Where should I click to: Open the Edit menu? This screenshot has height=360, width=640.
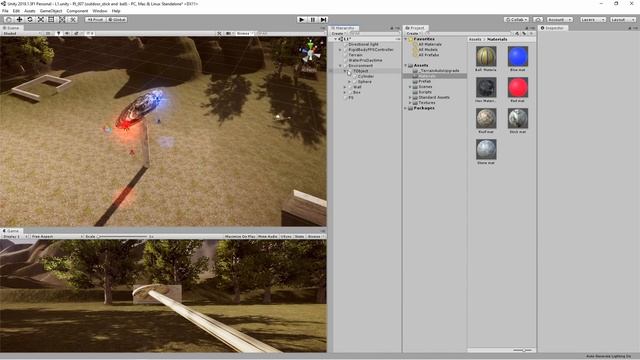point(16,11)
